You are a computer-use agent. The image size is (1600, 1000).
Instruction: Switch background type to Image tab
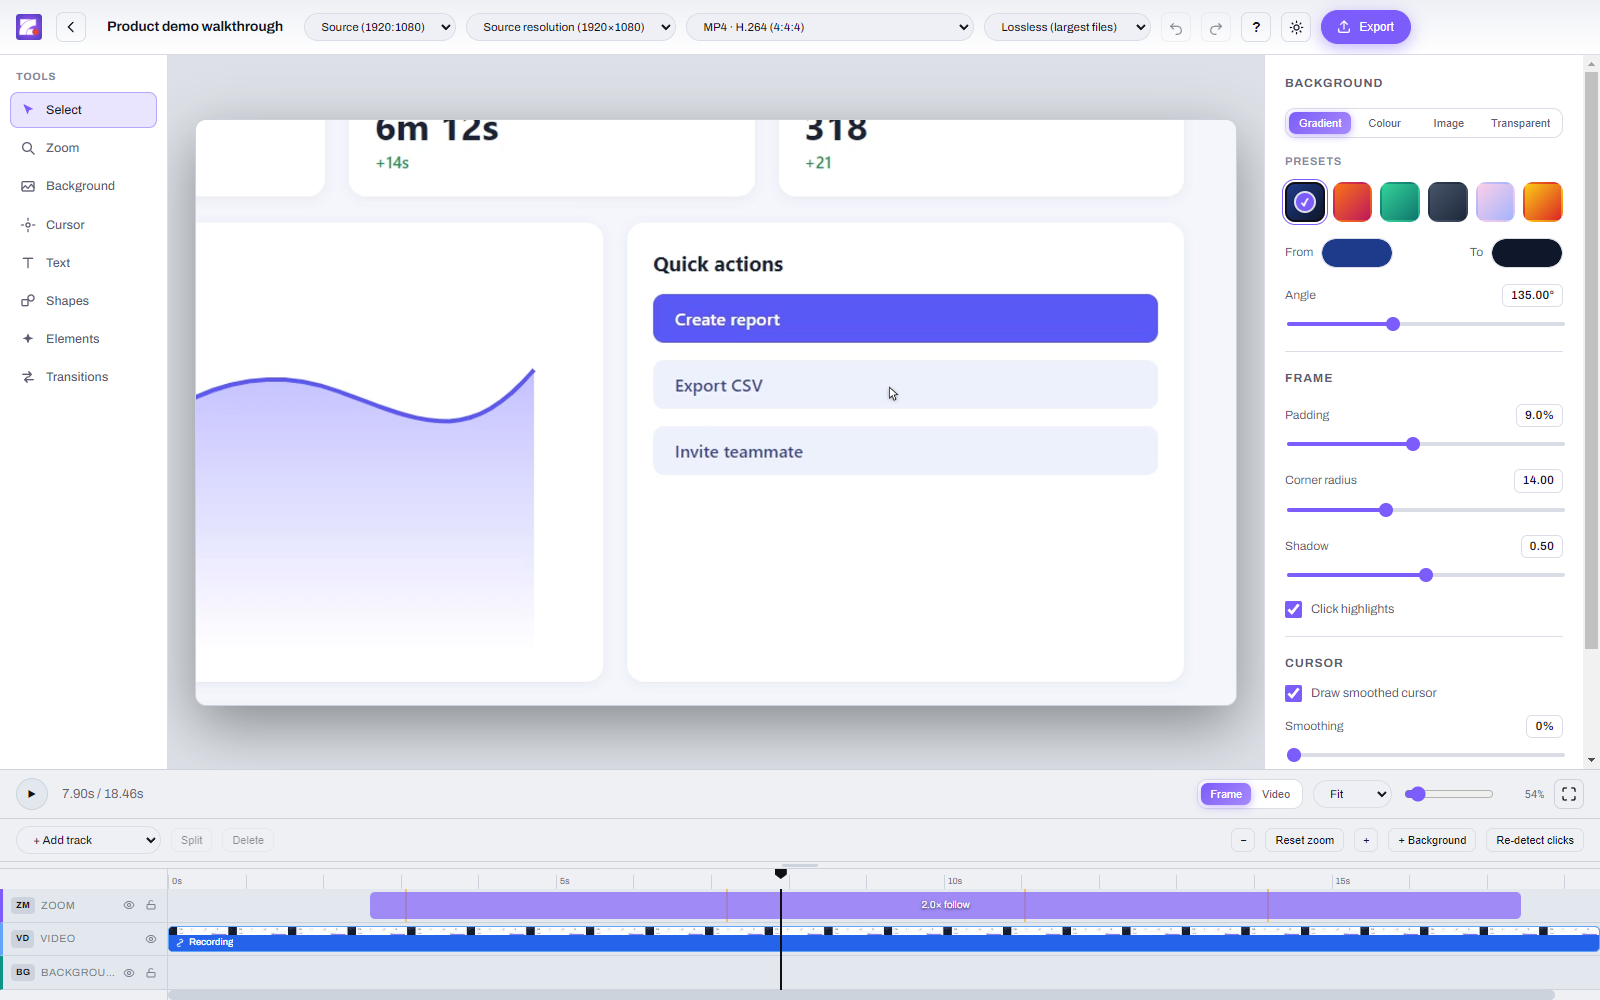(x=1448, y=123)
